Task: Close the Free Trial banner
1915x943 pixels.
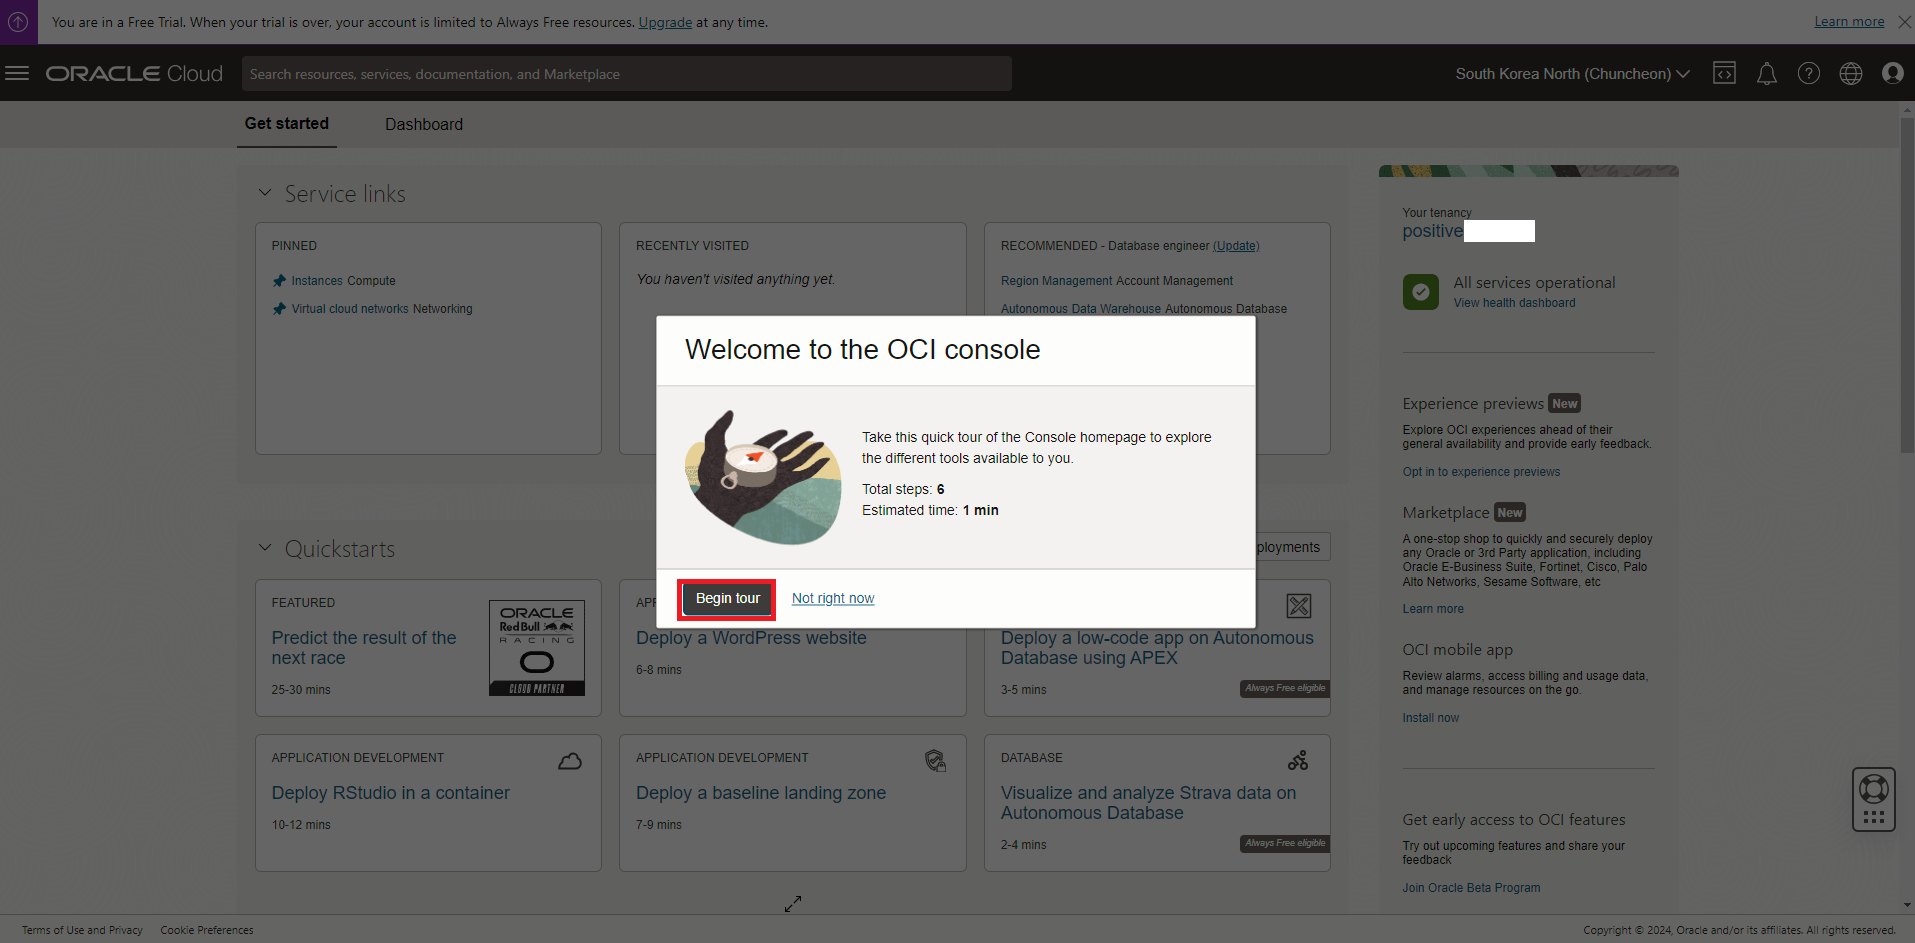Action: 1904,22
